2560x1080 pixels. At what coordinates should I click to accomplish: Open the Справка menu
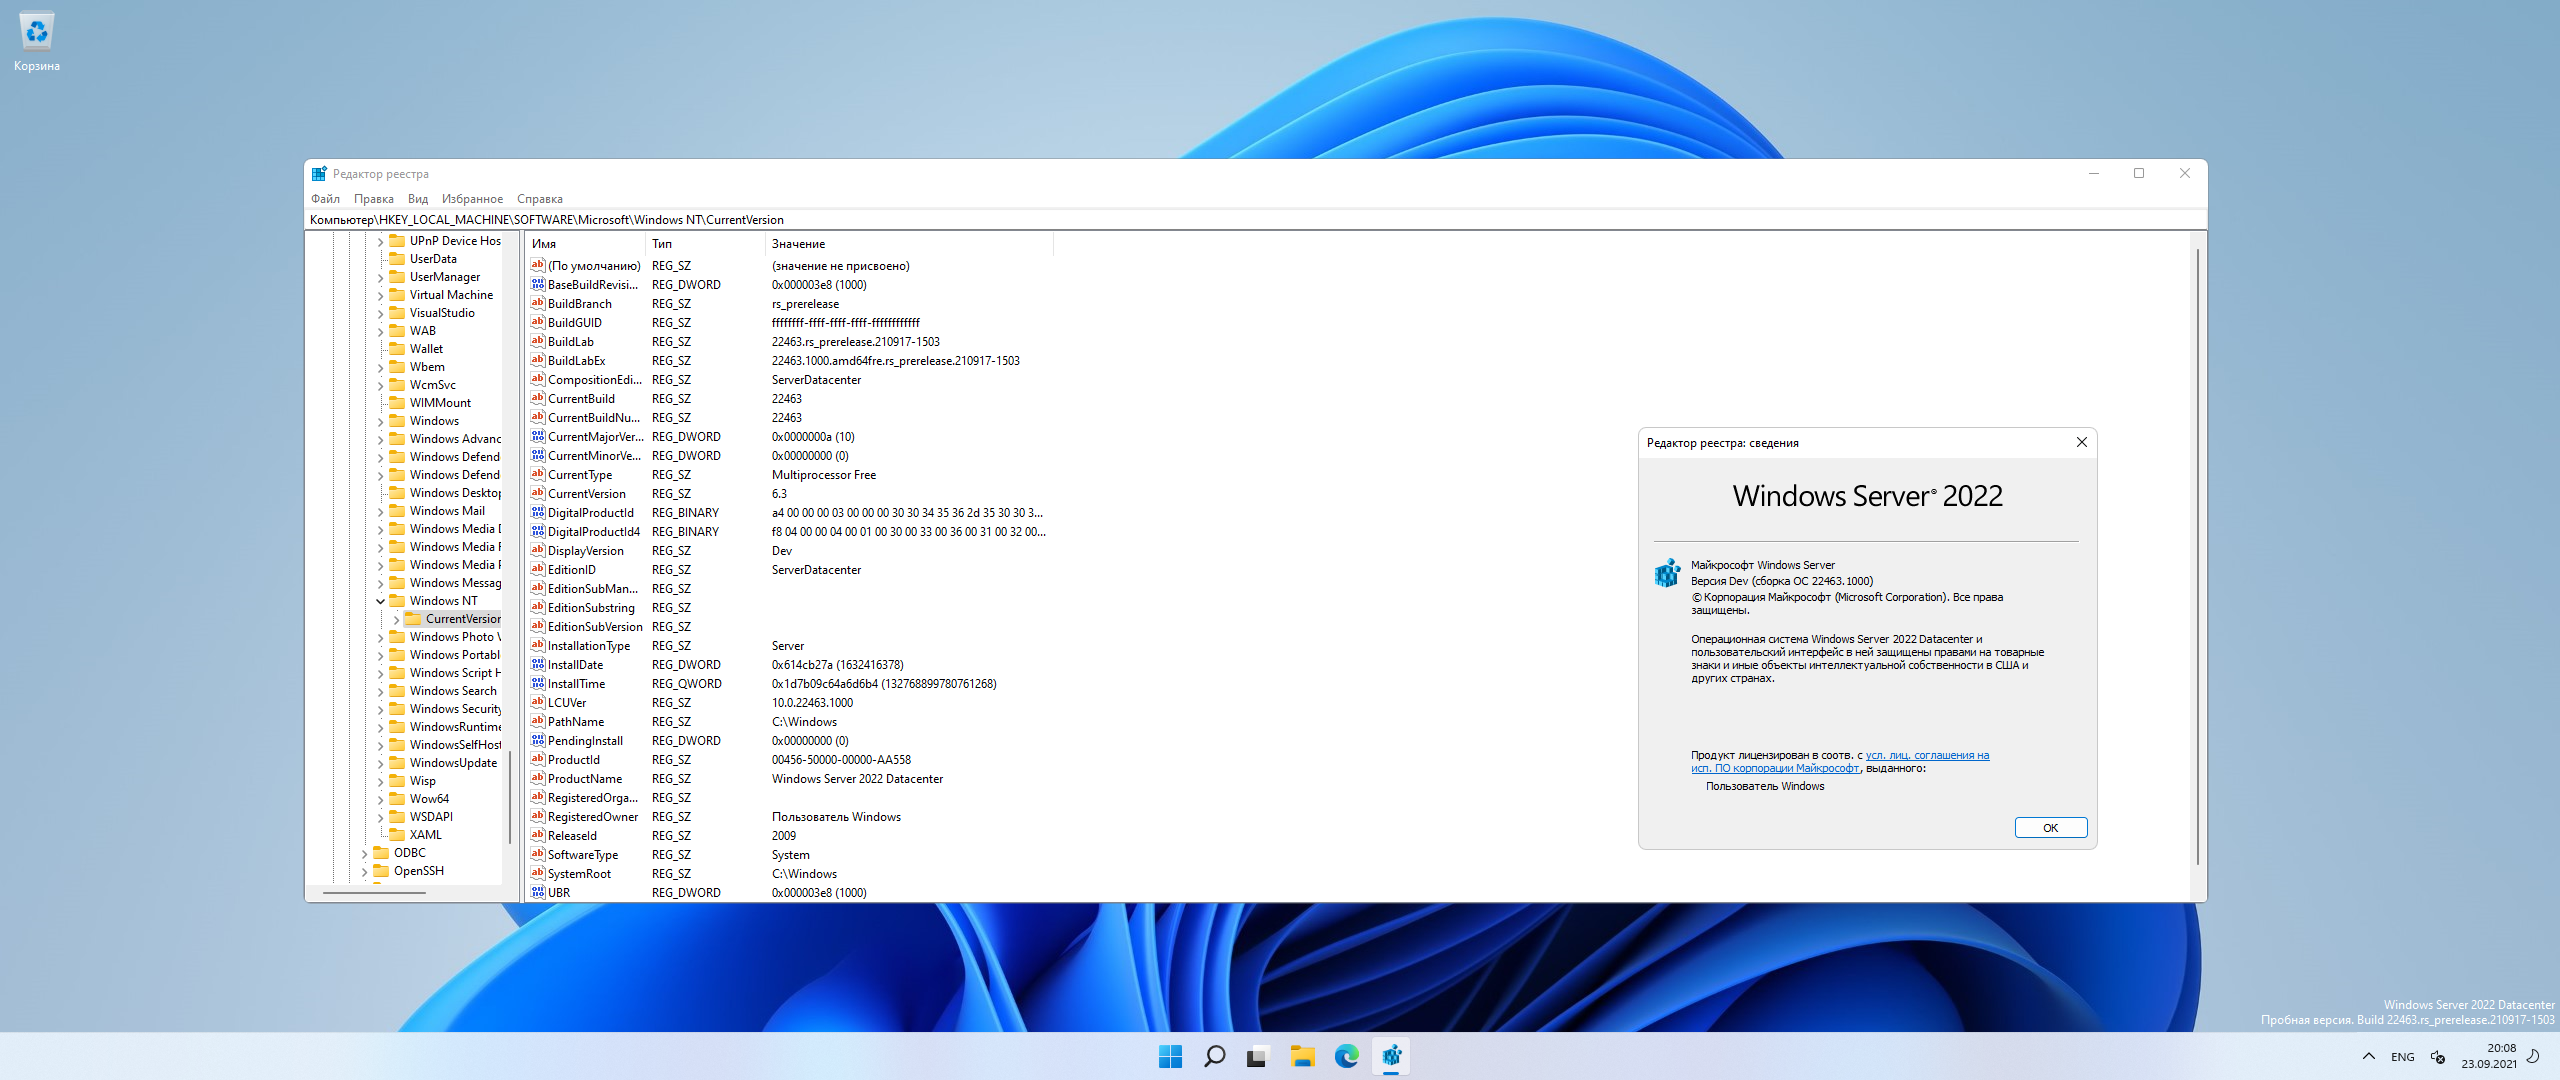(x=540, y=199)
